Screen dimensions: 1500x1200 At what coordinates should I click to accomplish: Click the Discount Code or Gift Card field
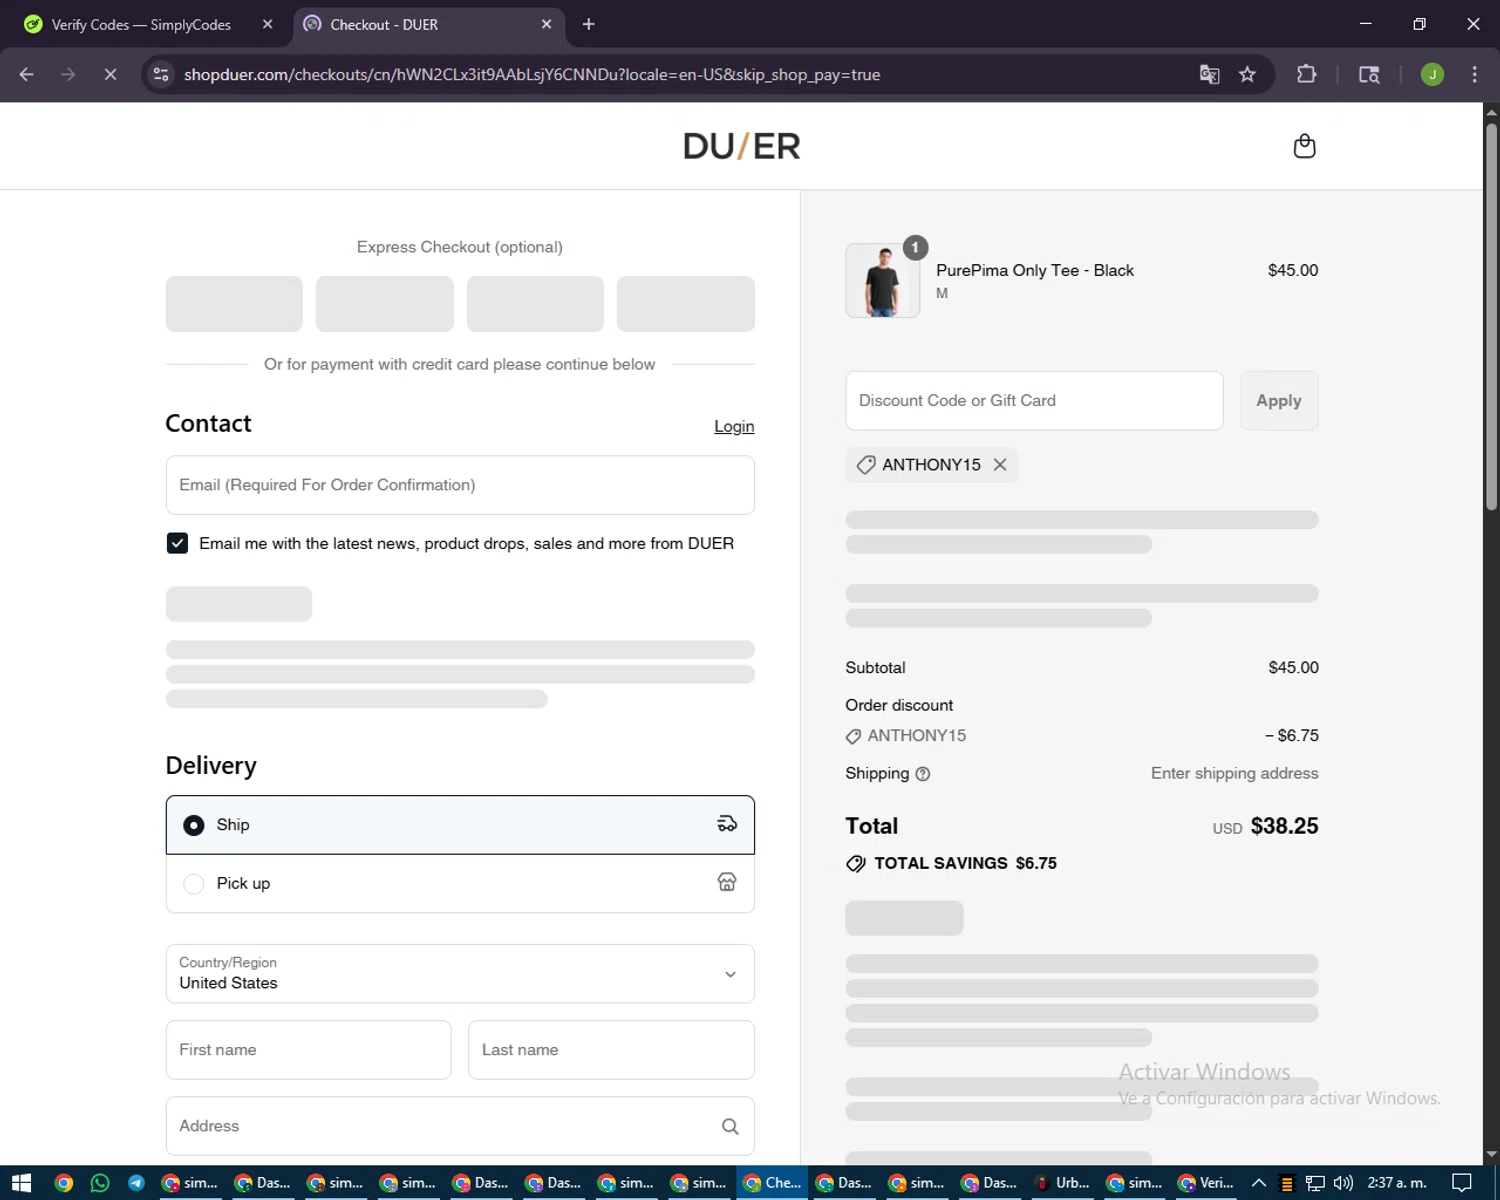click(1034, 401)
